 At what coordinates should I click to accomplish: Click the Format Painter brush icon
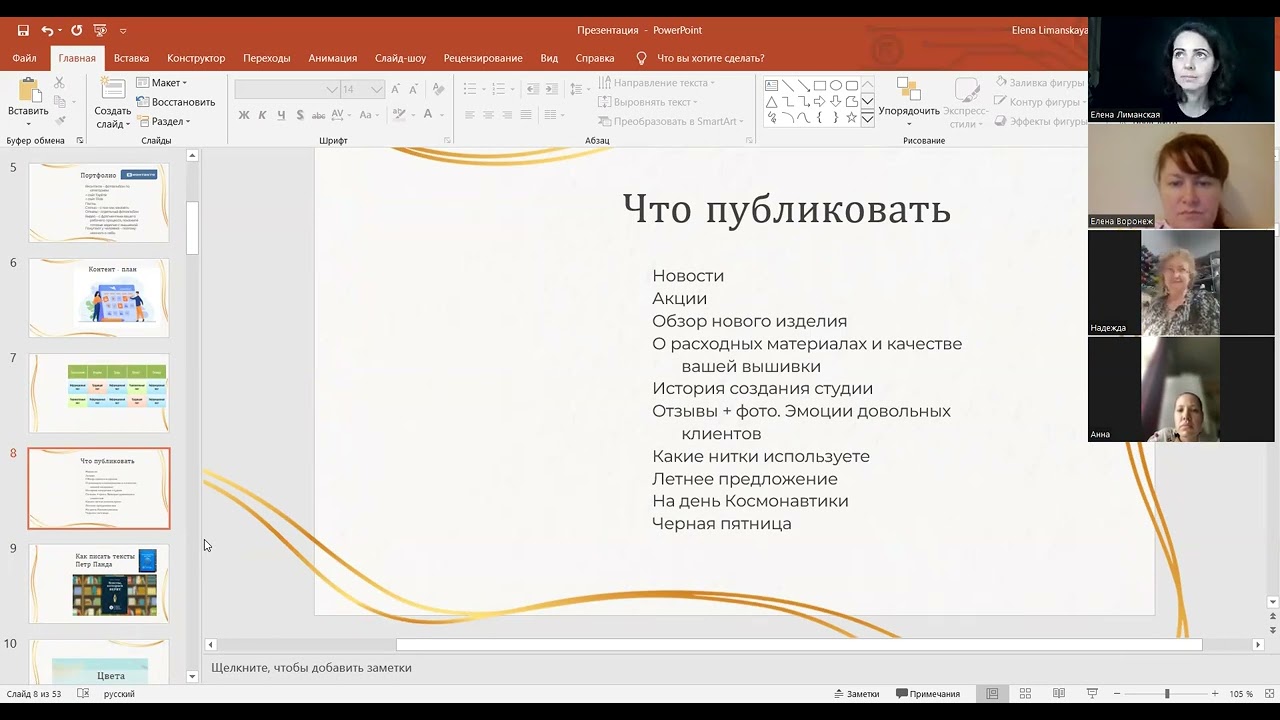coord(59,121)
